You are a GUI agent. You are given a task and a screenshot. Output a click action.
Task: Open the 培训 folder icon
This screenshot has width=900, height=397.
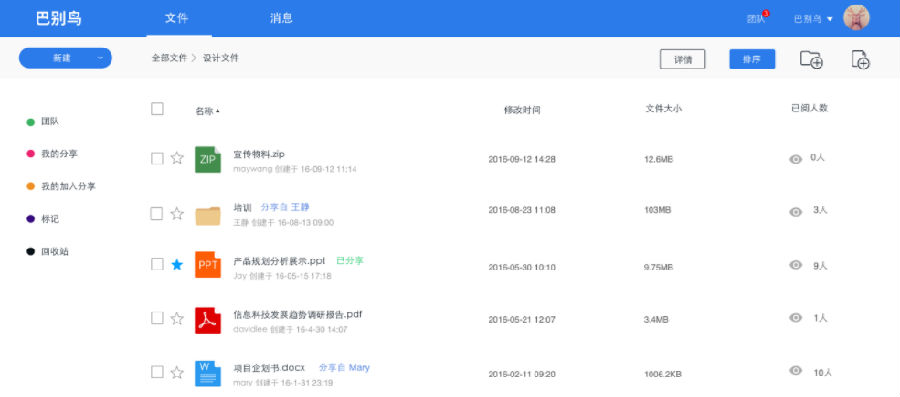pos(208,215)
